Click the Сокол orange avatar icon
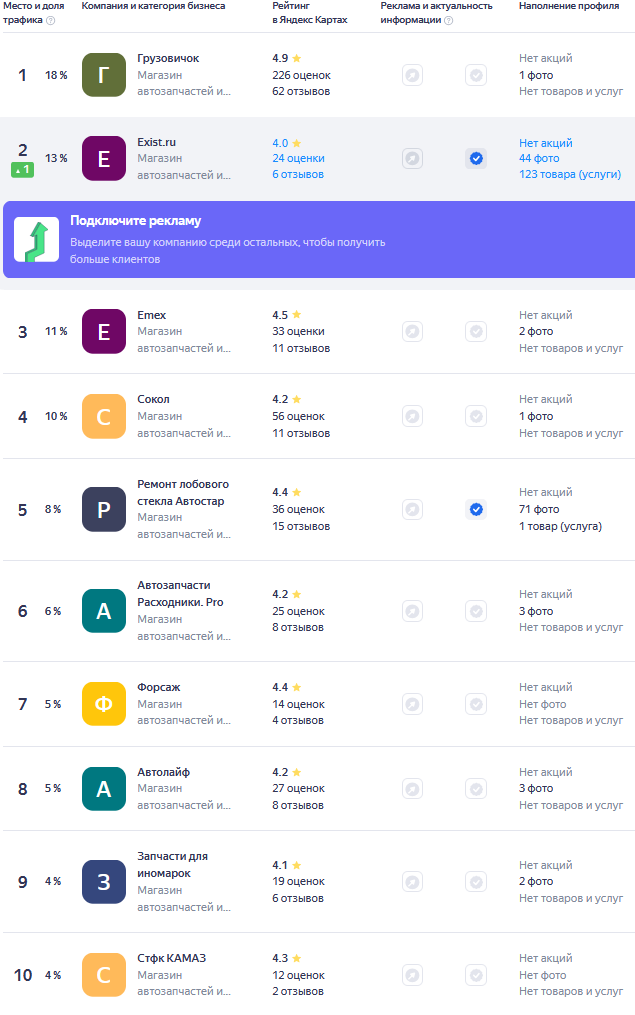 coord(104,416)
